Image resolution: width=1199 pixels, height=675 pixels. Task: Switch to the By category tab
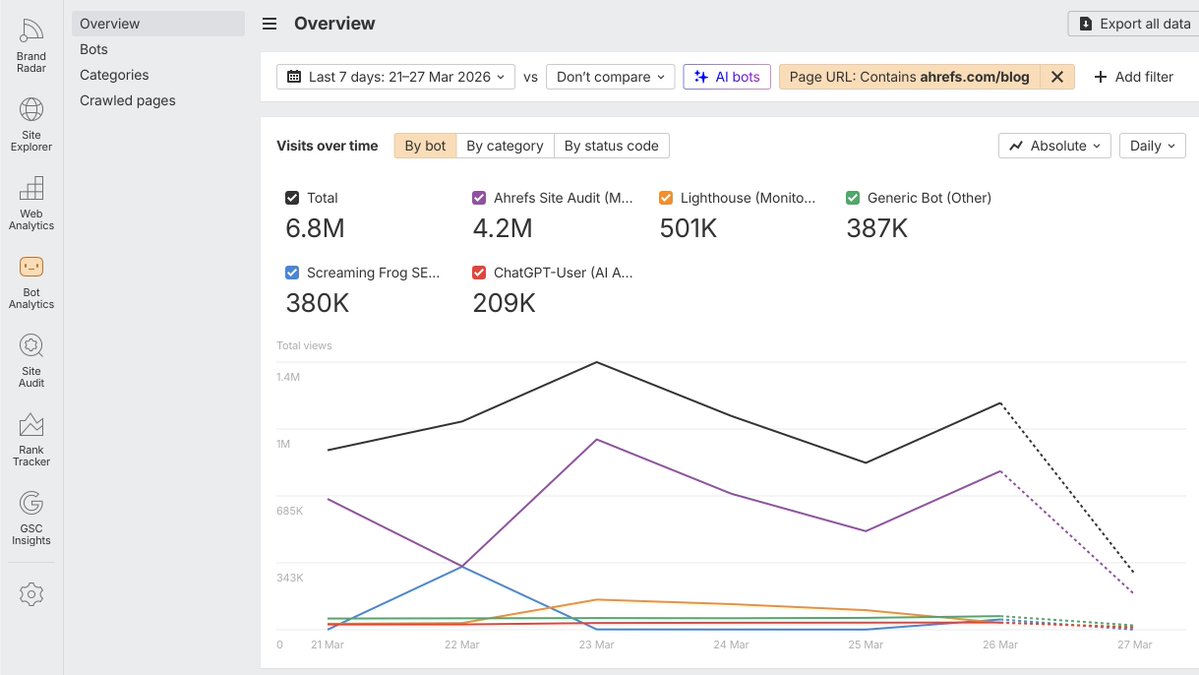(x=505, y=145)
